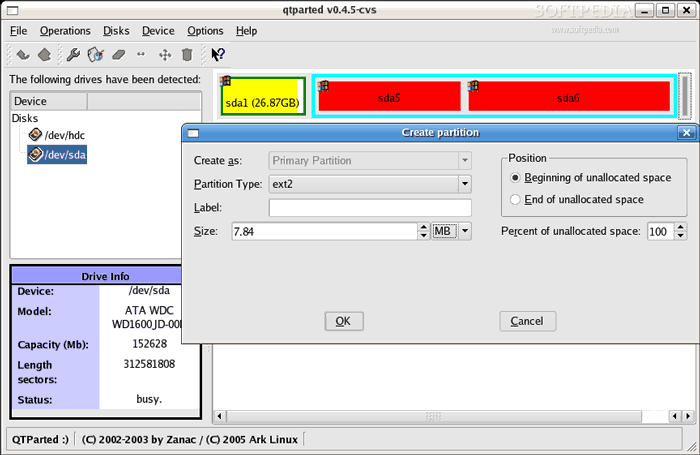Open partition Properties wrench icon
700x455 pixels.
(73, 55)
